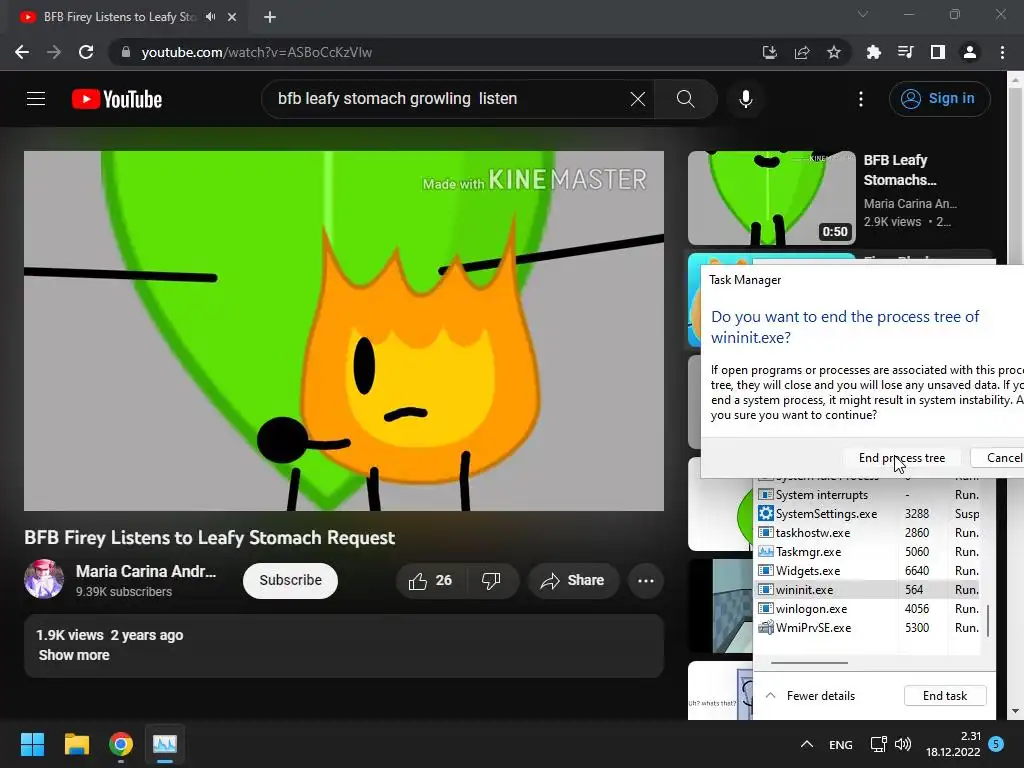This screenshot has height=768, width=1024.
Task: Select winlogon.exe in process list
Action: coord(869,609)
